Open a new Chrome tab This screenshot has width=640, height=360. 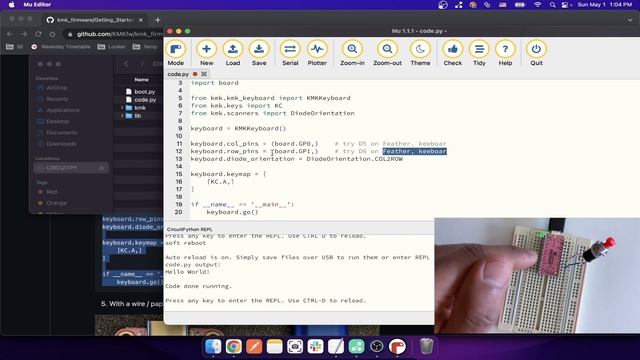pos(158,20)
